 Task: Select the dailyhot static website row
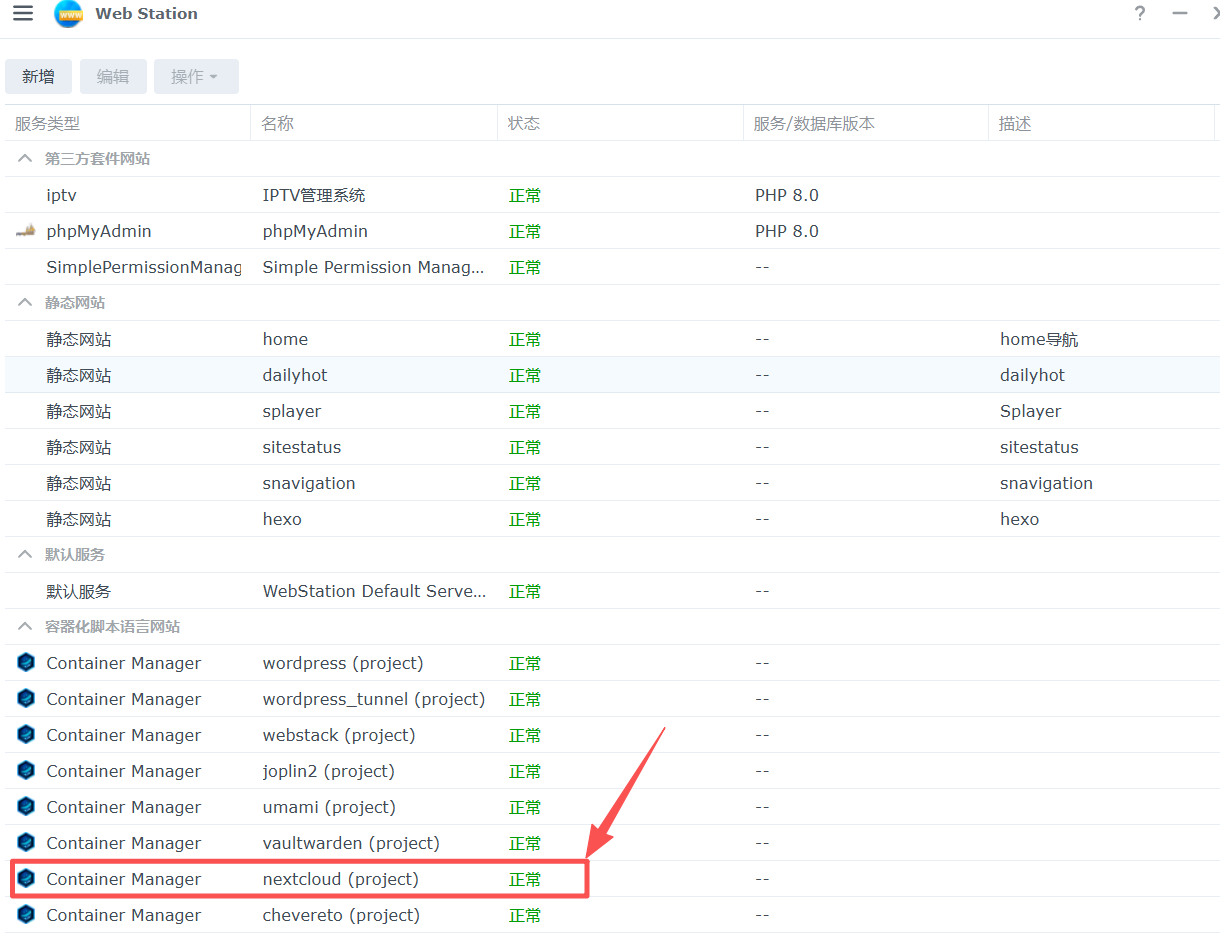[x=295, y=375]
